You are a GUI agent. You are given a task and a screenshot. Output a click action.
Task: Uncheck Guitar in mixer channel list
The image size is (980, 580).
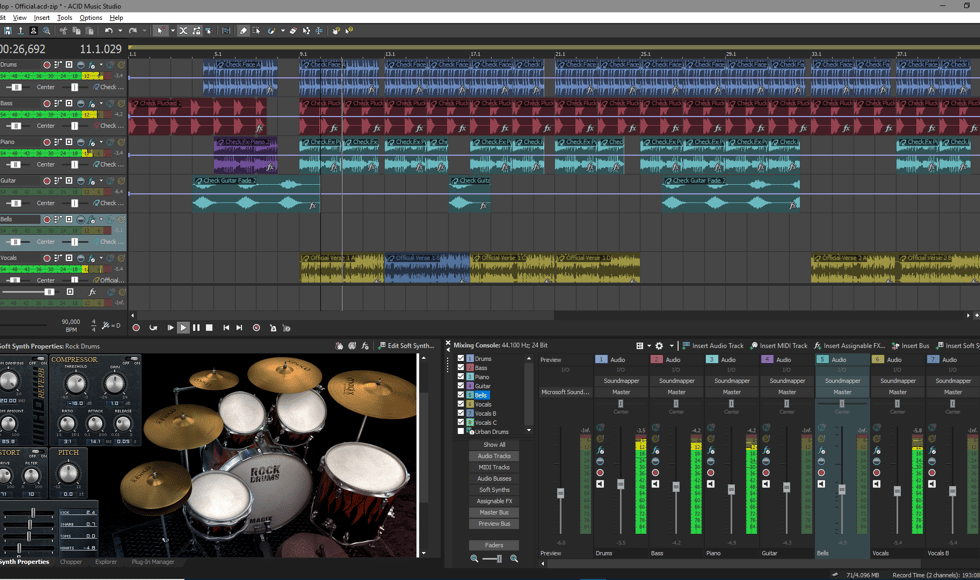(461, 386)
